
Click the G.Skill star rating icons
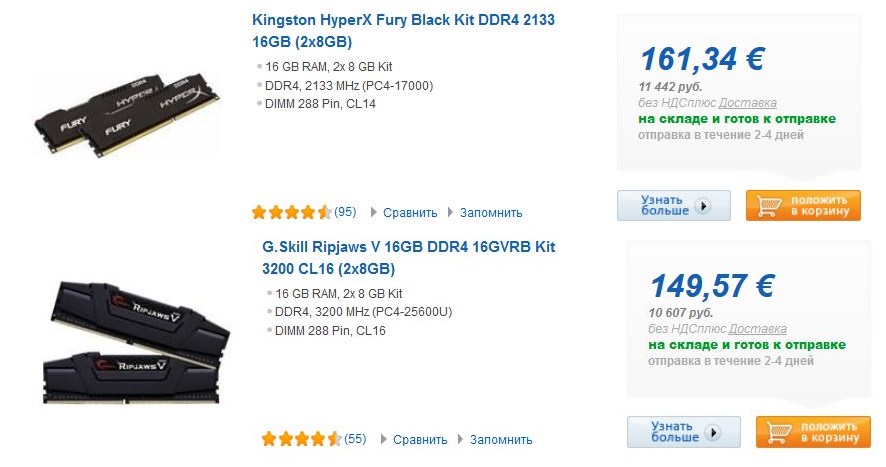pyautogui.click(x=301, y=439)
